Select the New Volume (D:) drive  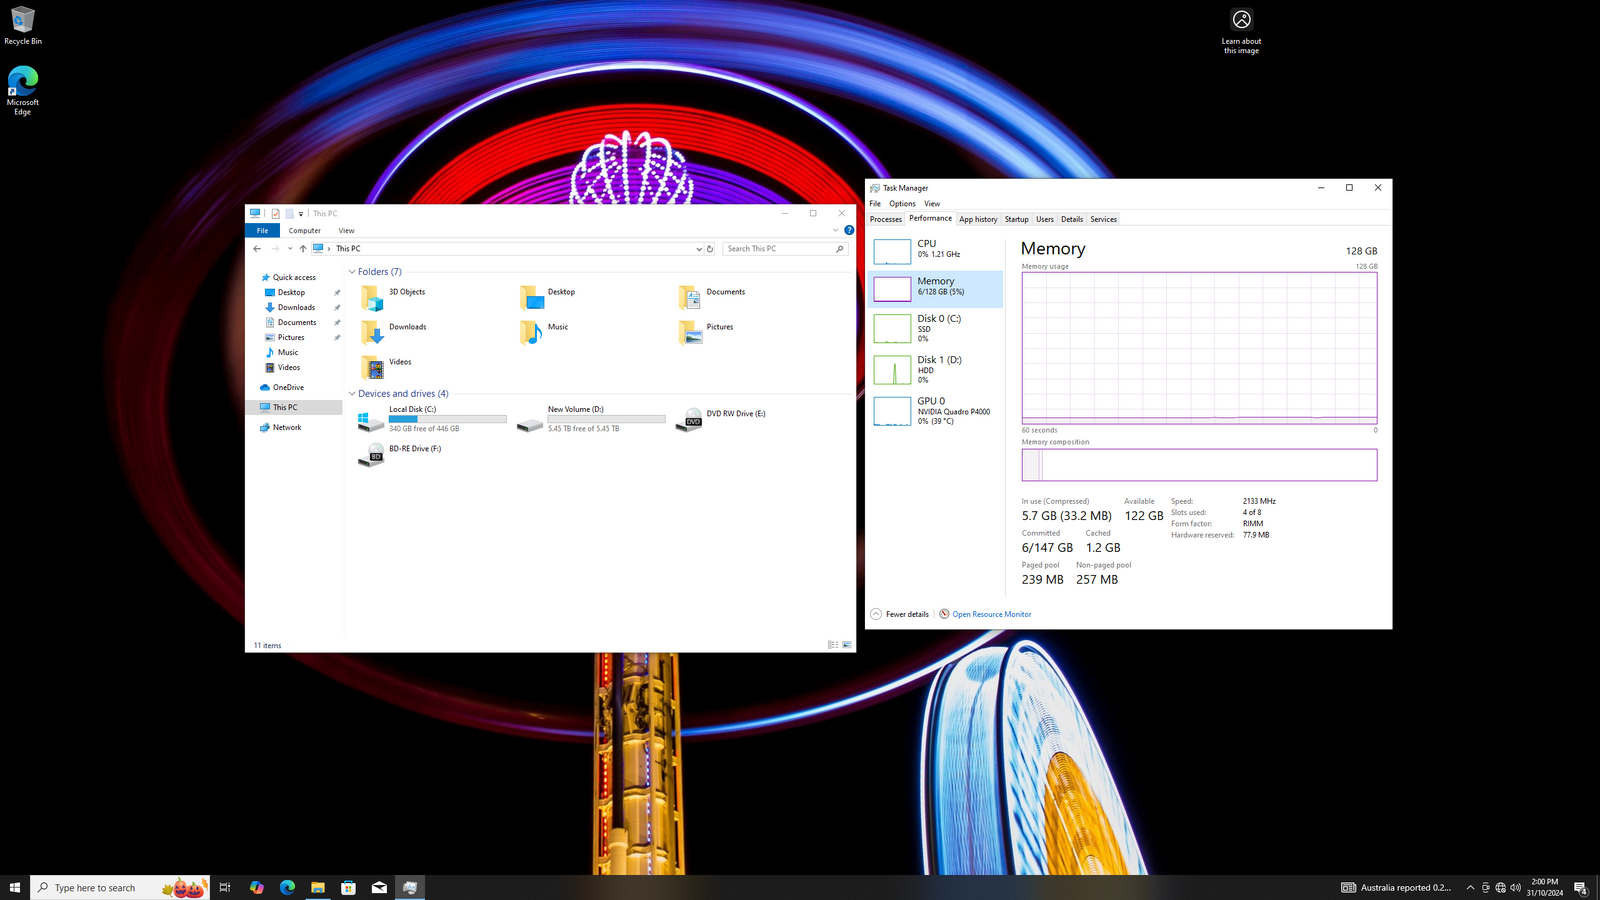click(x=591, y=420)
